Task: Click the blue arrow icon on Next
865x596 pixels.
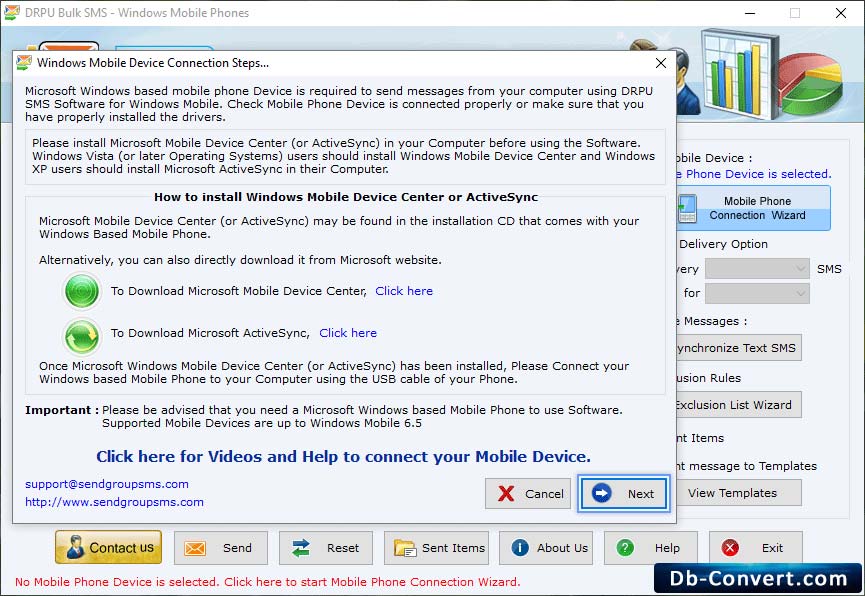Action: (x=601, y=493)
